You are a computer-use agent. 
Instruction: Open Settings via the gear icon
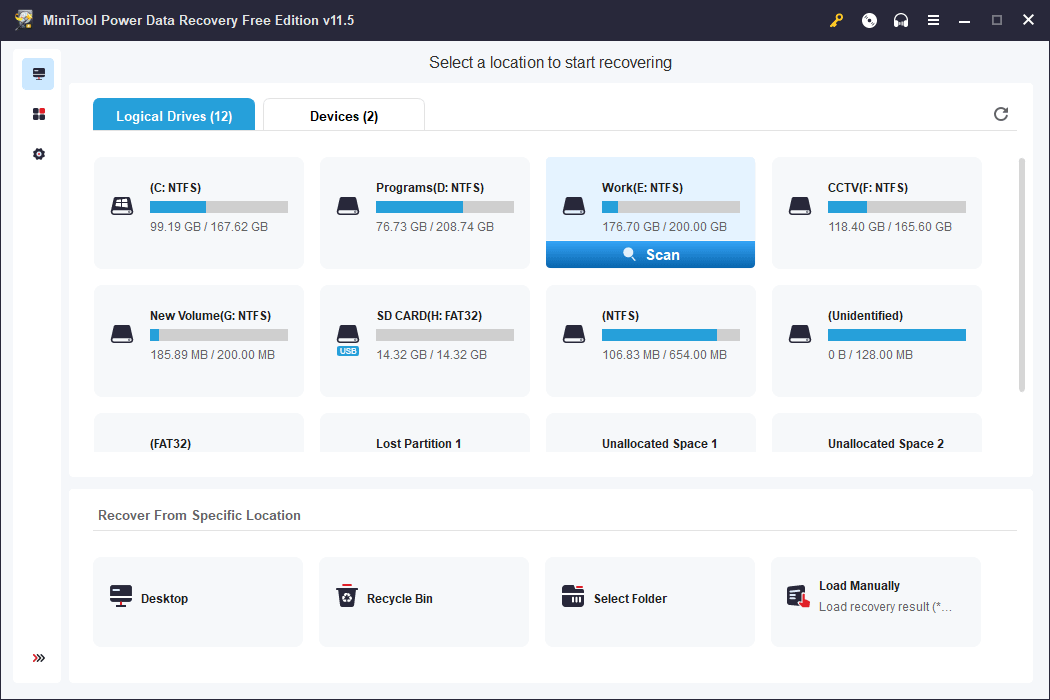click(x=38, y=154)
